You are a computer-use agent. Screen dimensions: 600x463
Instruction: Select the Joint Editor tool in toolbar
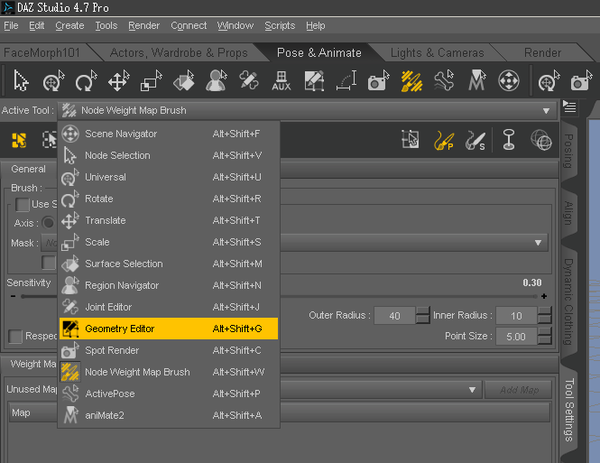point(249,81)
